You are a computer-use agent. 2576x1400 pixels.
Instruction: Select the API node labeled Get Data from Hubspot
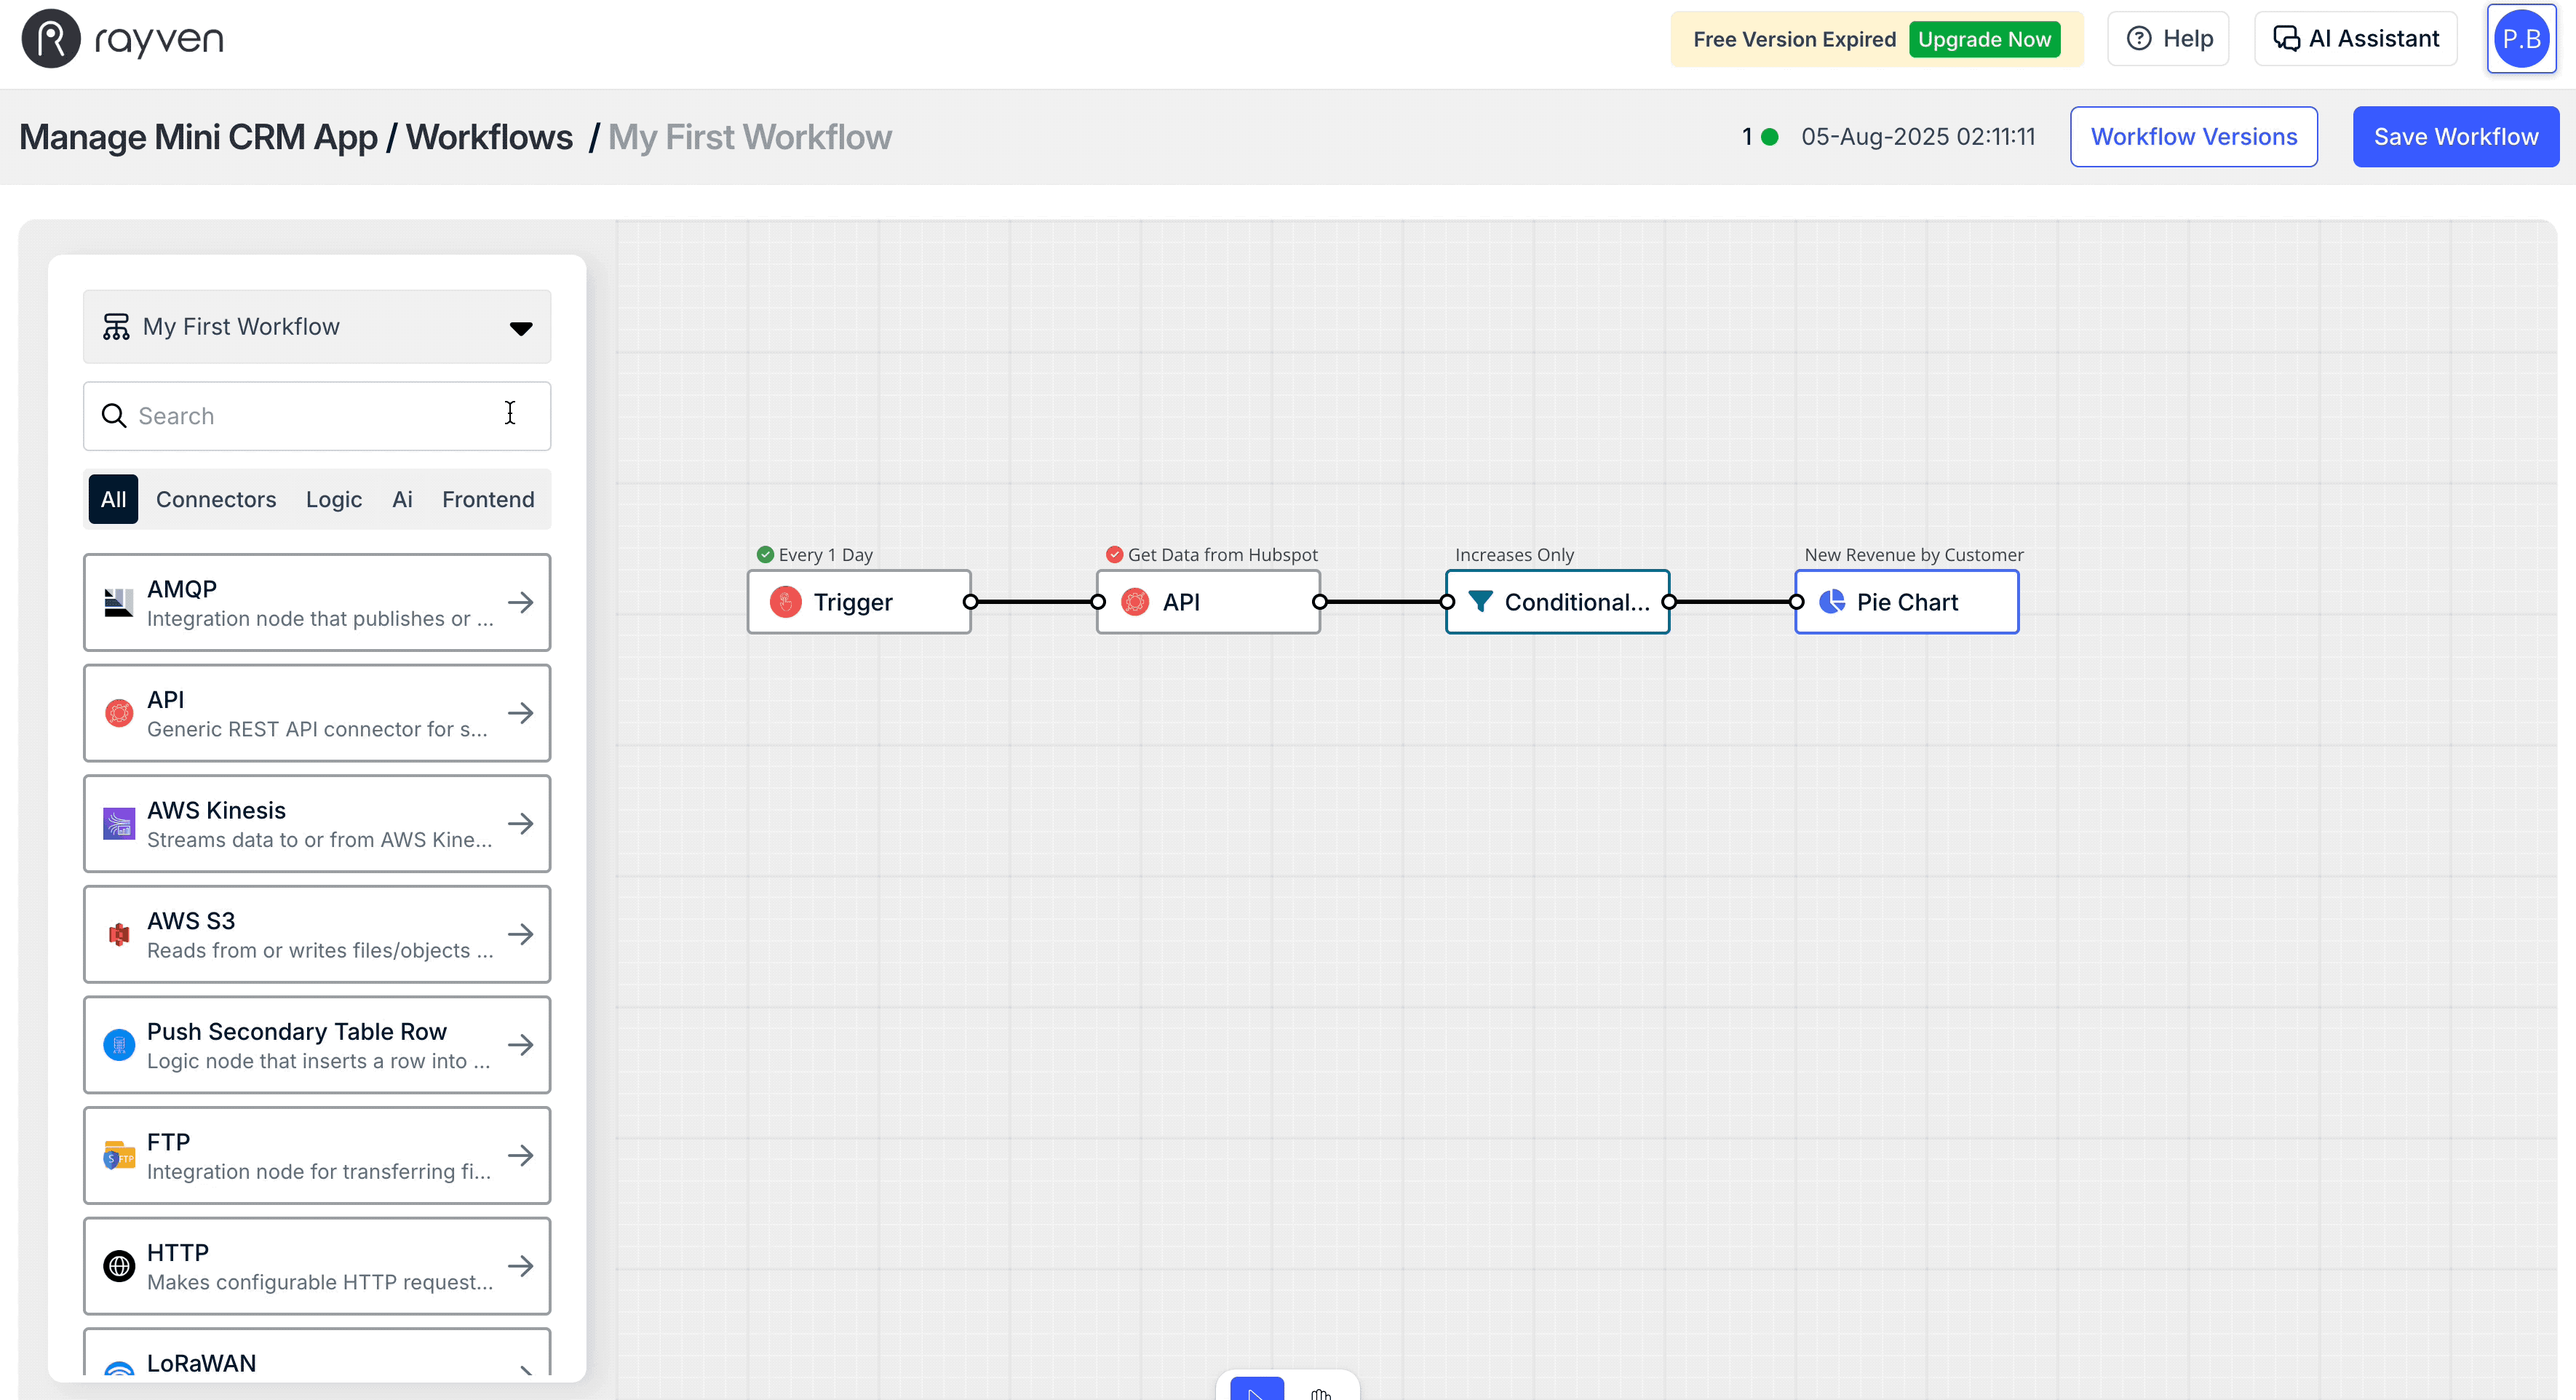click(1207, 601)
